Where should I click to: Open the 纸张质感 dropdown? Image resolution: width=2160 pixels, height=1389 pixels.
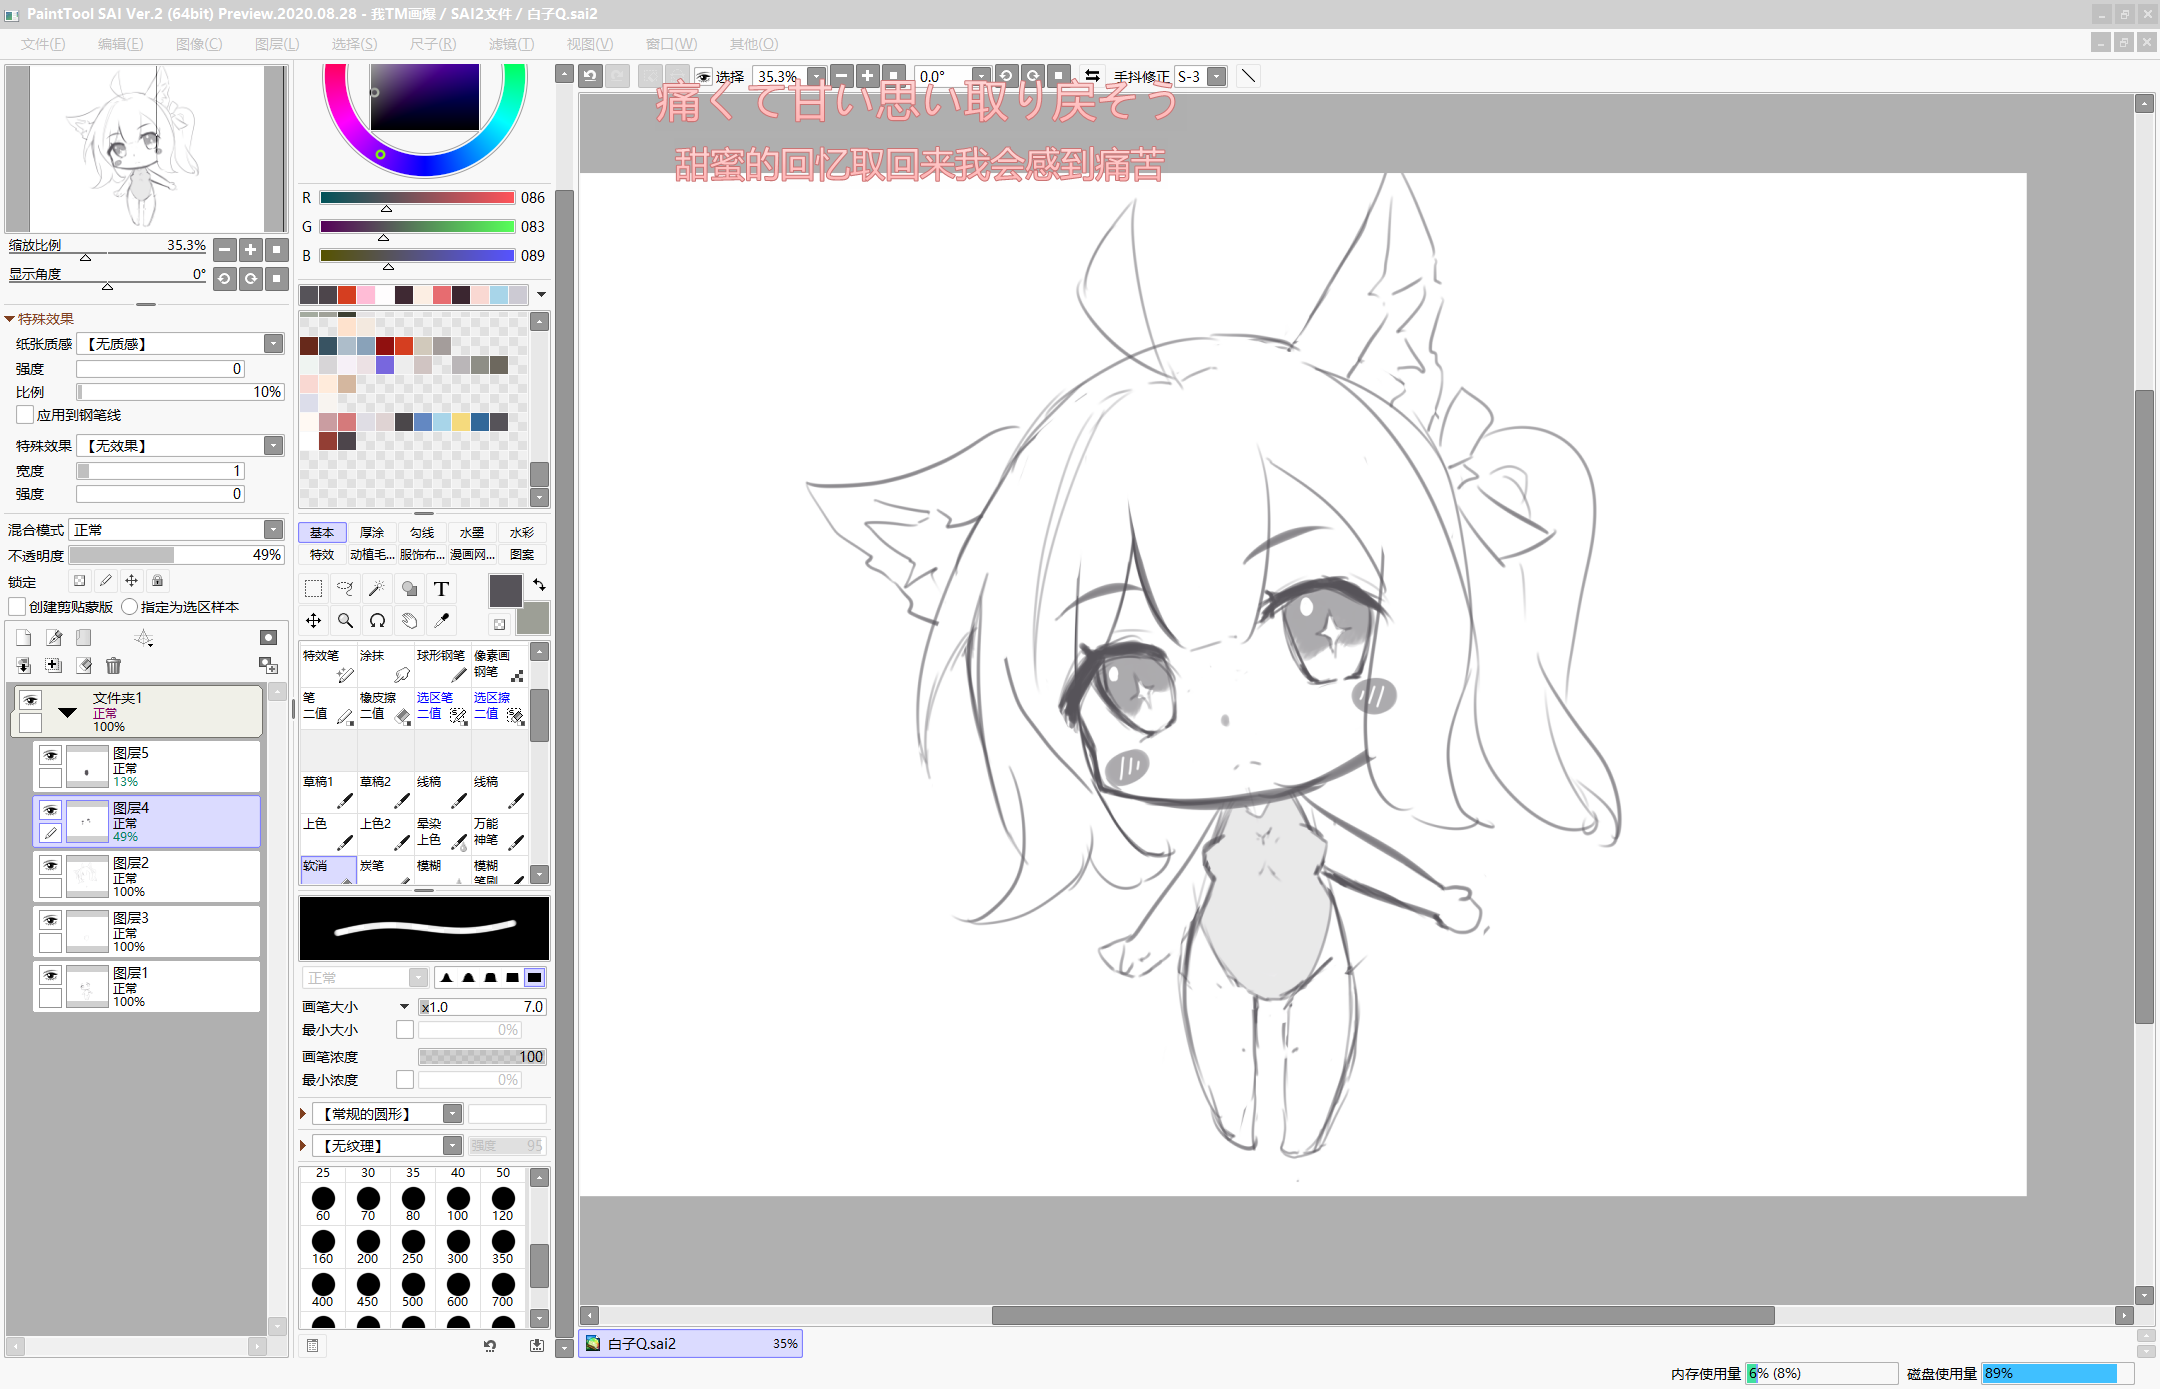point(273,344)
